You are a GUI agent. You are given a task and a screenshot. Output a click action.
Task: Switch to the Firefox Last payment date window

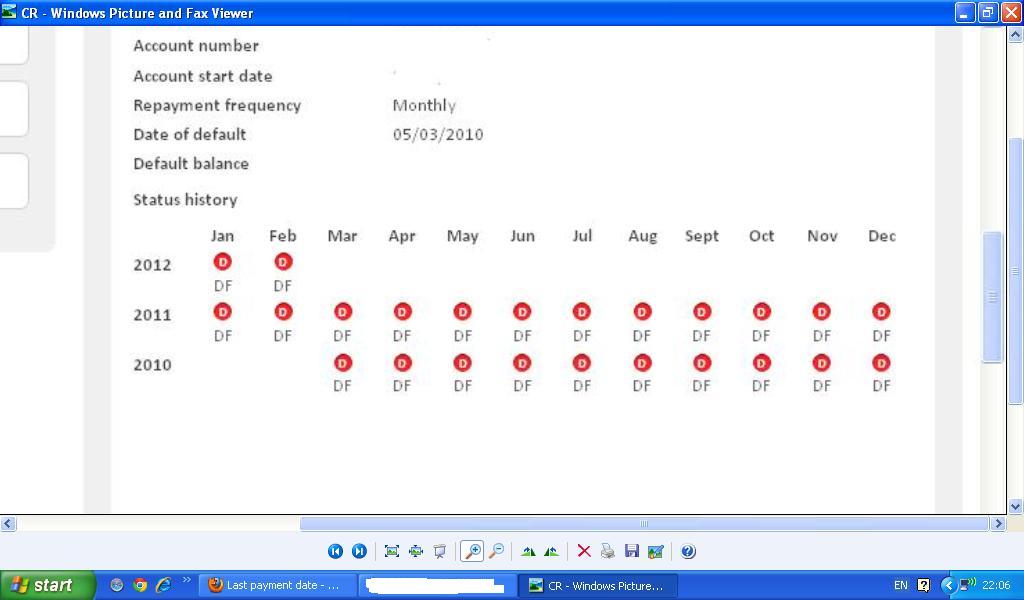pyautogui.click(x=275, y=585)
